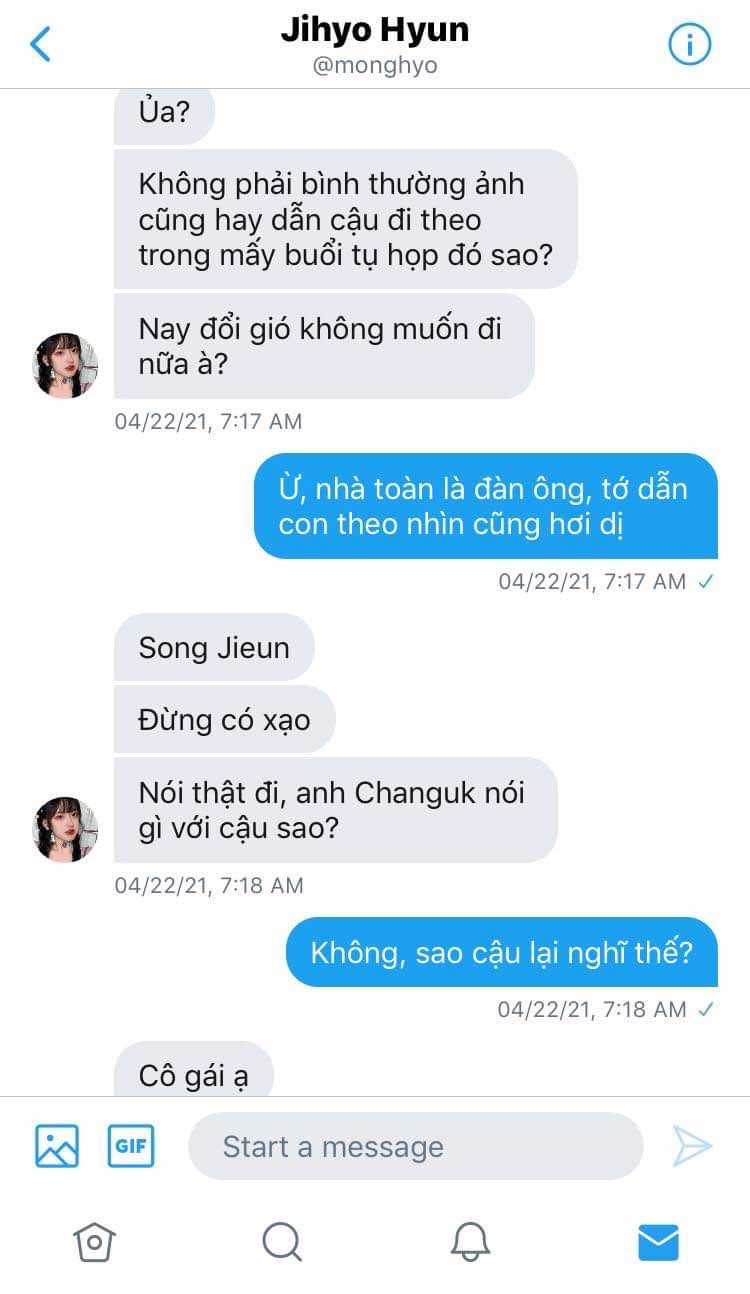Open the Search magnifier tab
This screenshot has width=750, height=1294.
(x=282, y=1242)
